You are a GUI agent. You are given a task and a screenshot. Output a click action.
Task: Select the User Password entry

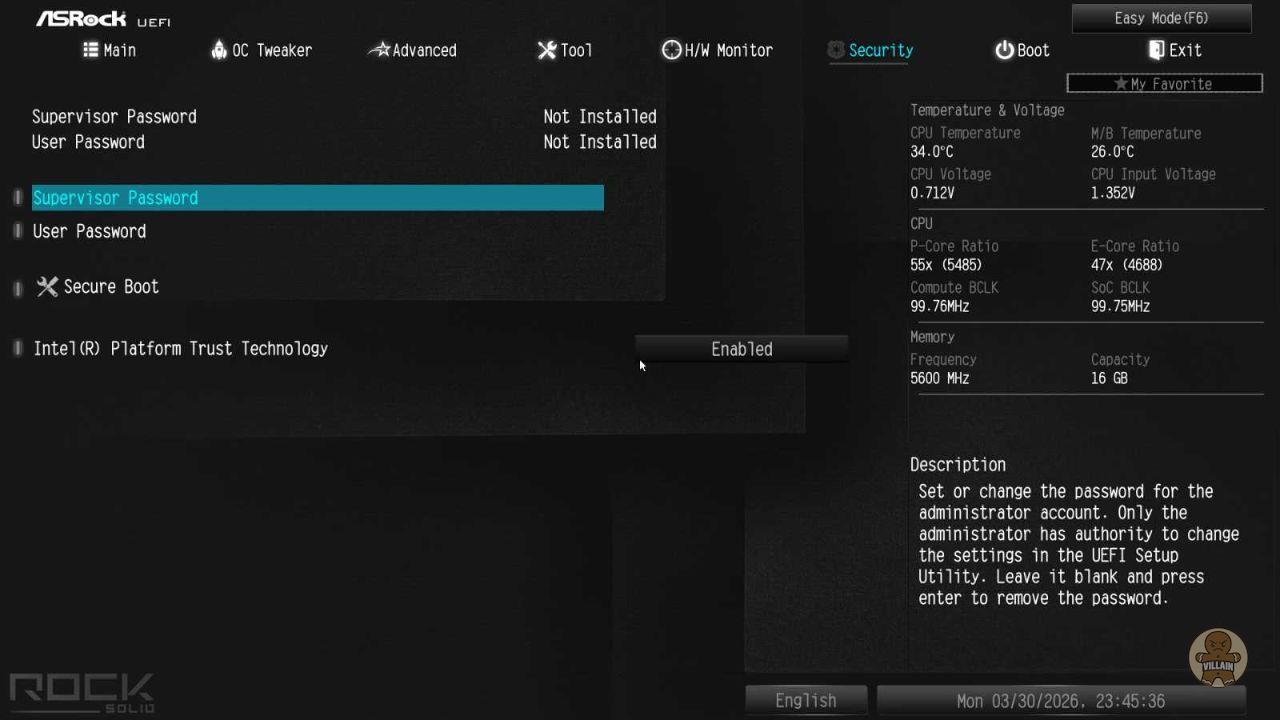pyautogui.click(x=90, y=232)
